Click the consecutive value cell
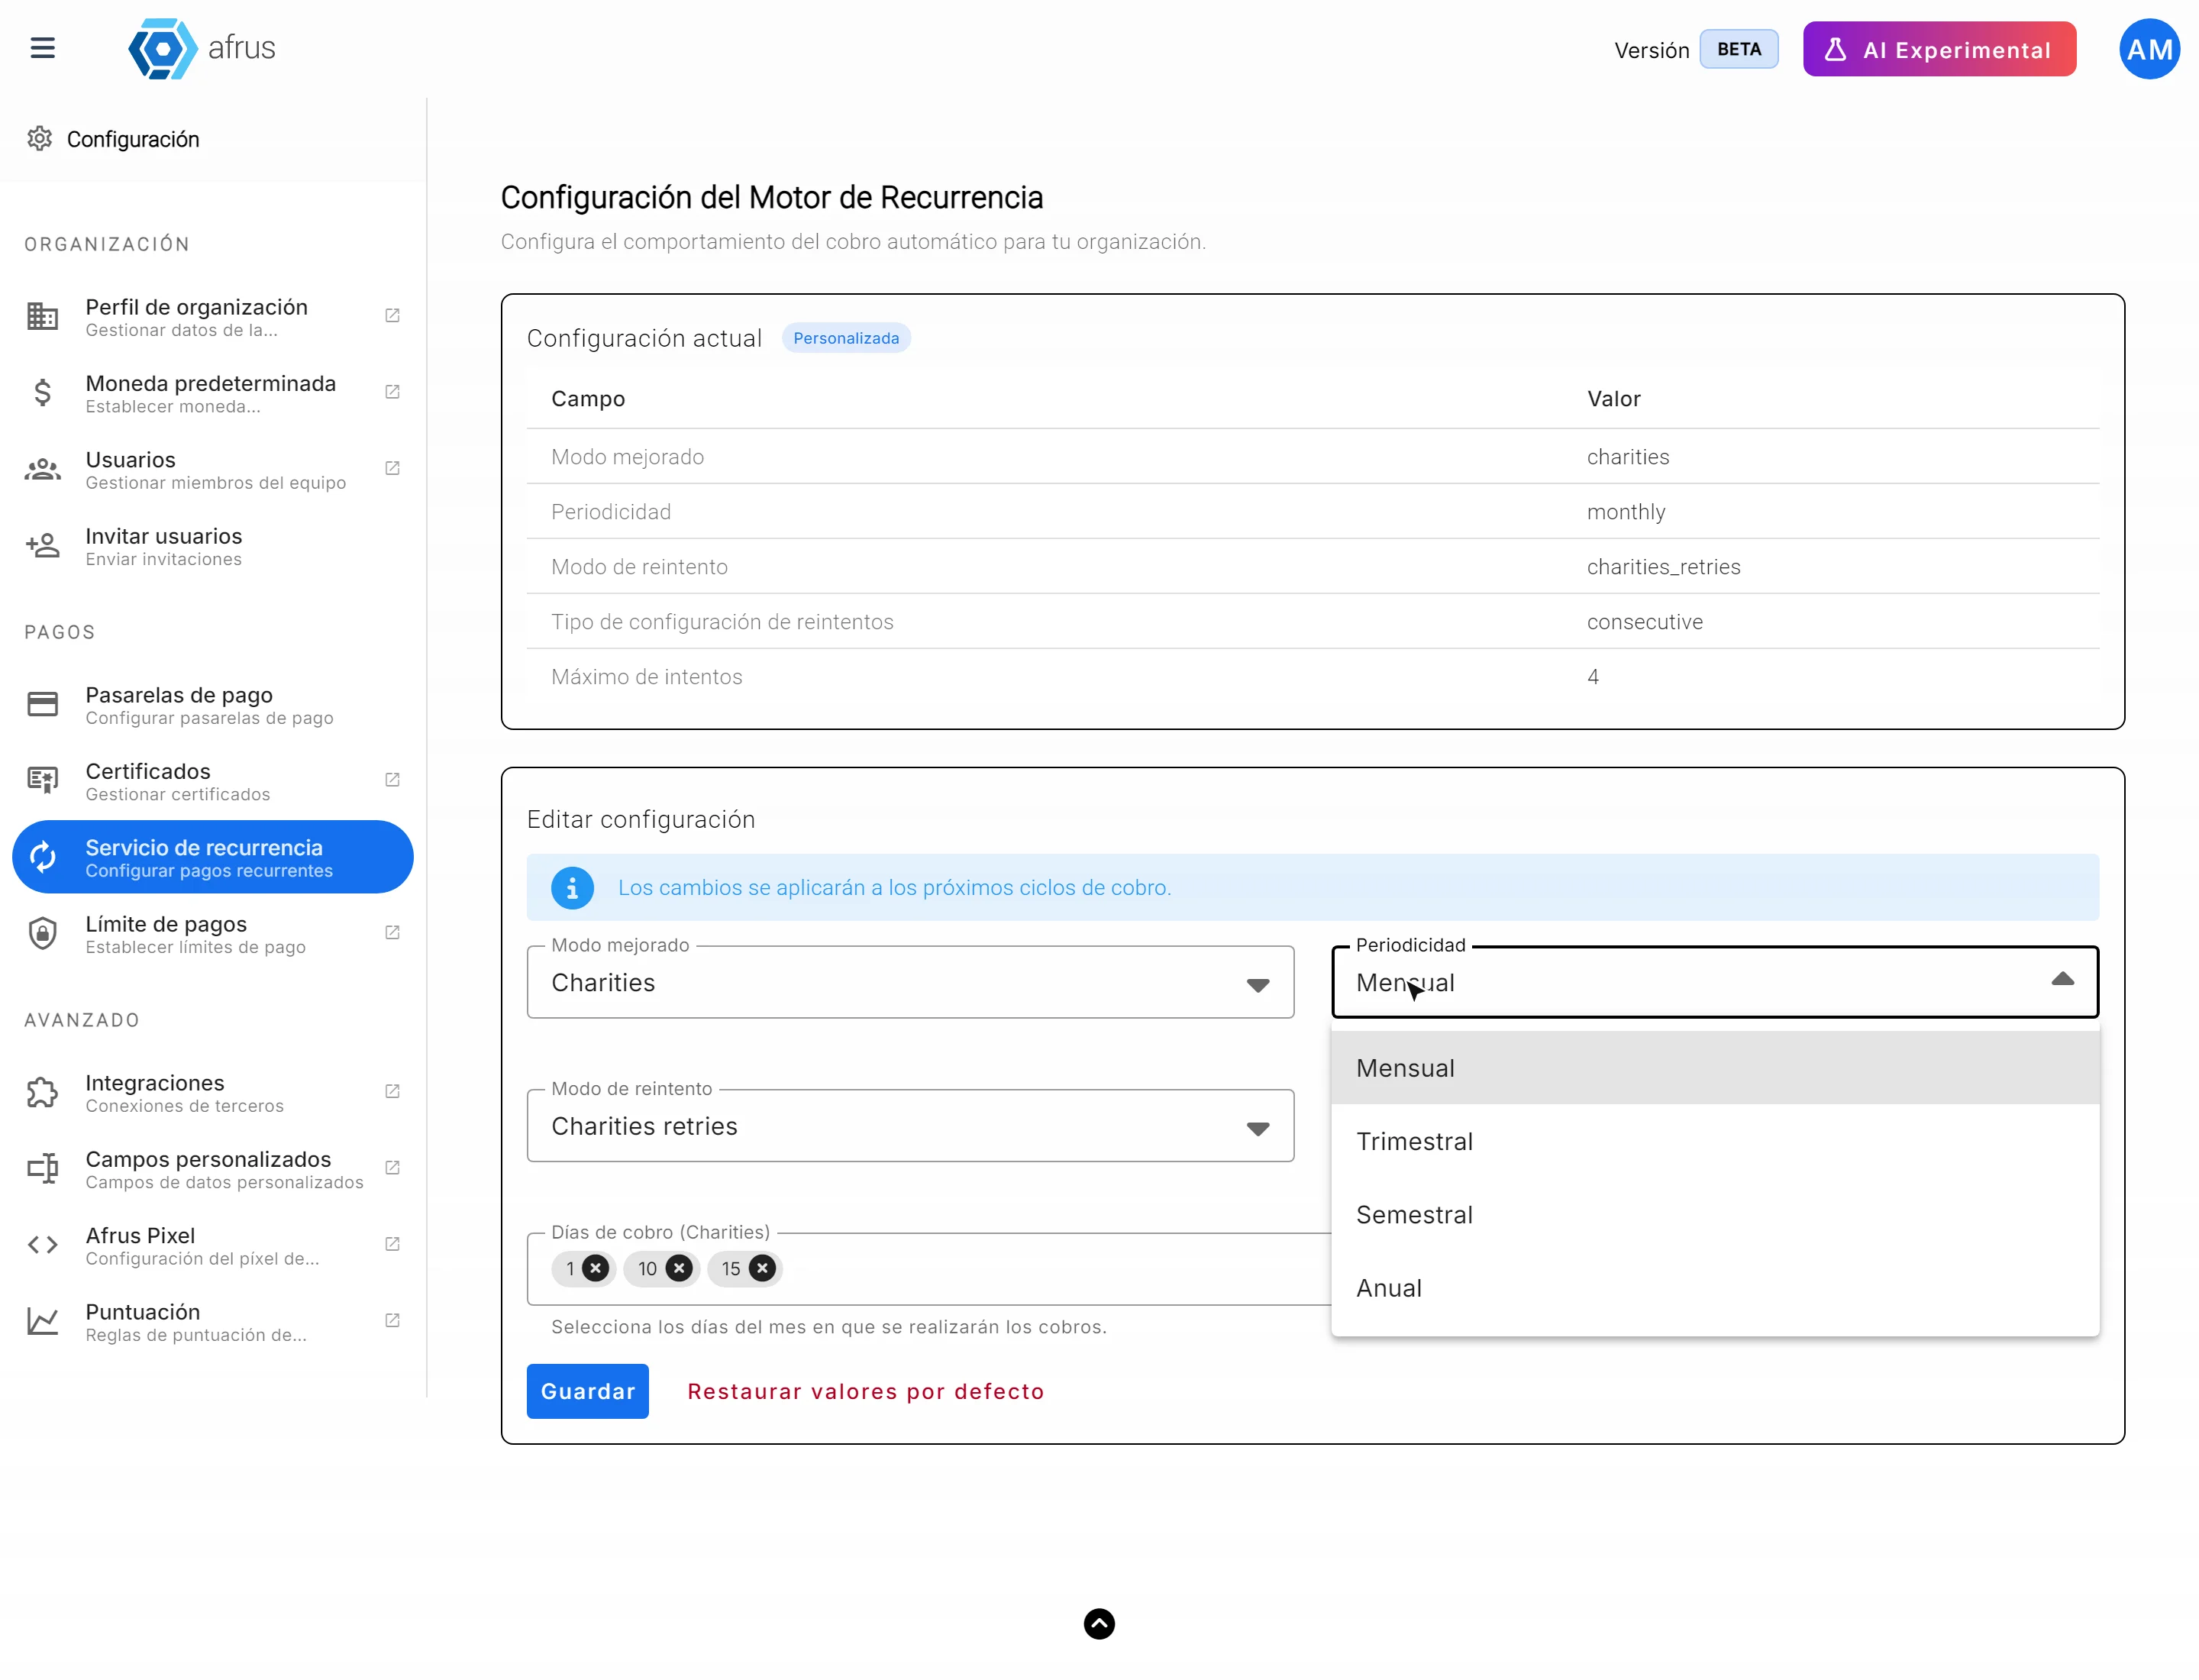This screenshot has height=1680, width=2199. tap(1644, 622)
